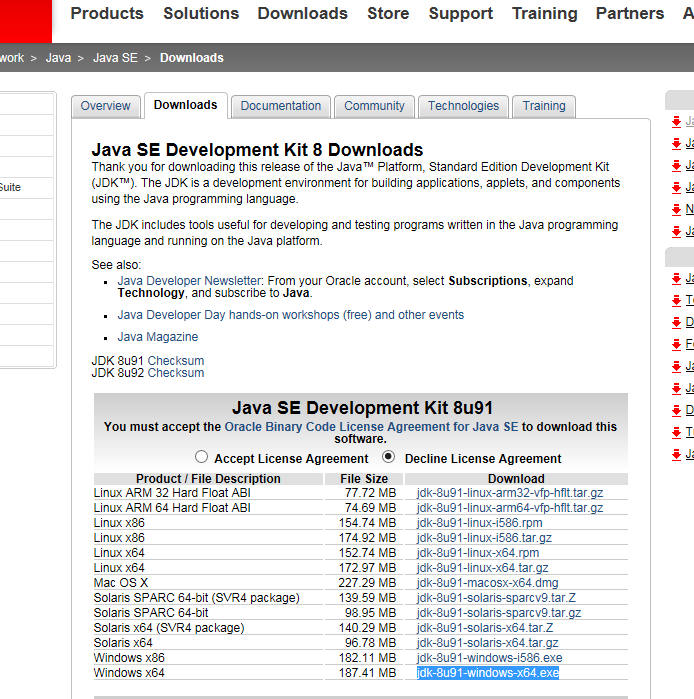Download jdk-8u91-windows-i586.exe
This screenshot has width=694, height=699.
pyautogui.click(x=489, y=658)
